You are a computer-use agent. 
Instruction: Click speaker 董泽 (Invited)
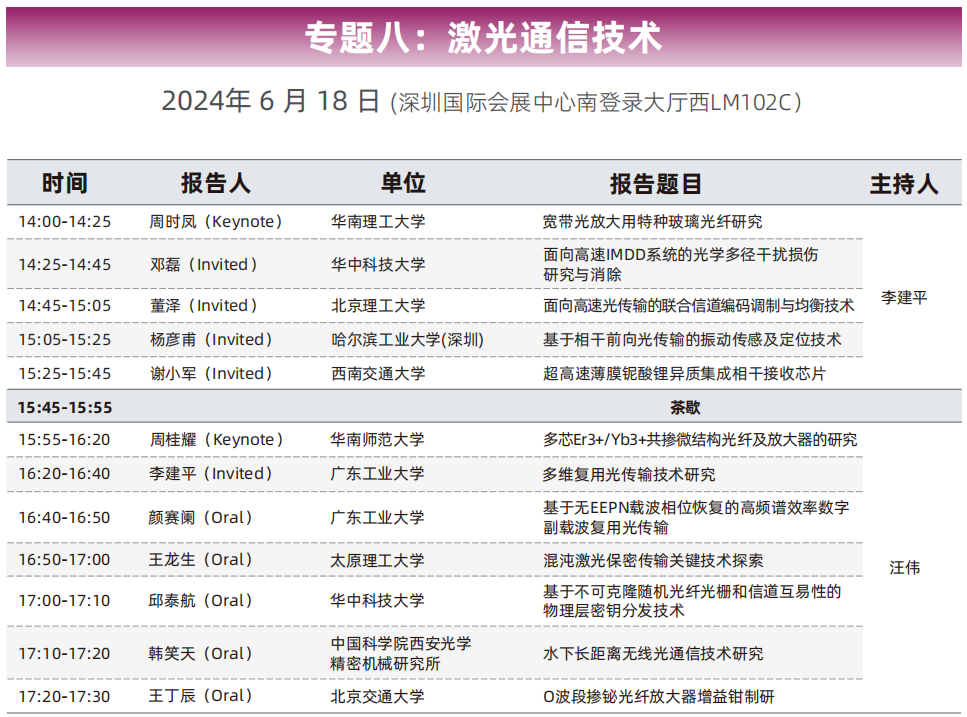tap(204, 306)
